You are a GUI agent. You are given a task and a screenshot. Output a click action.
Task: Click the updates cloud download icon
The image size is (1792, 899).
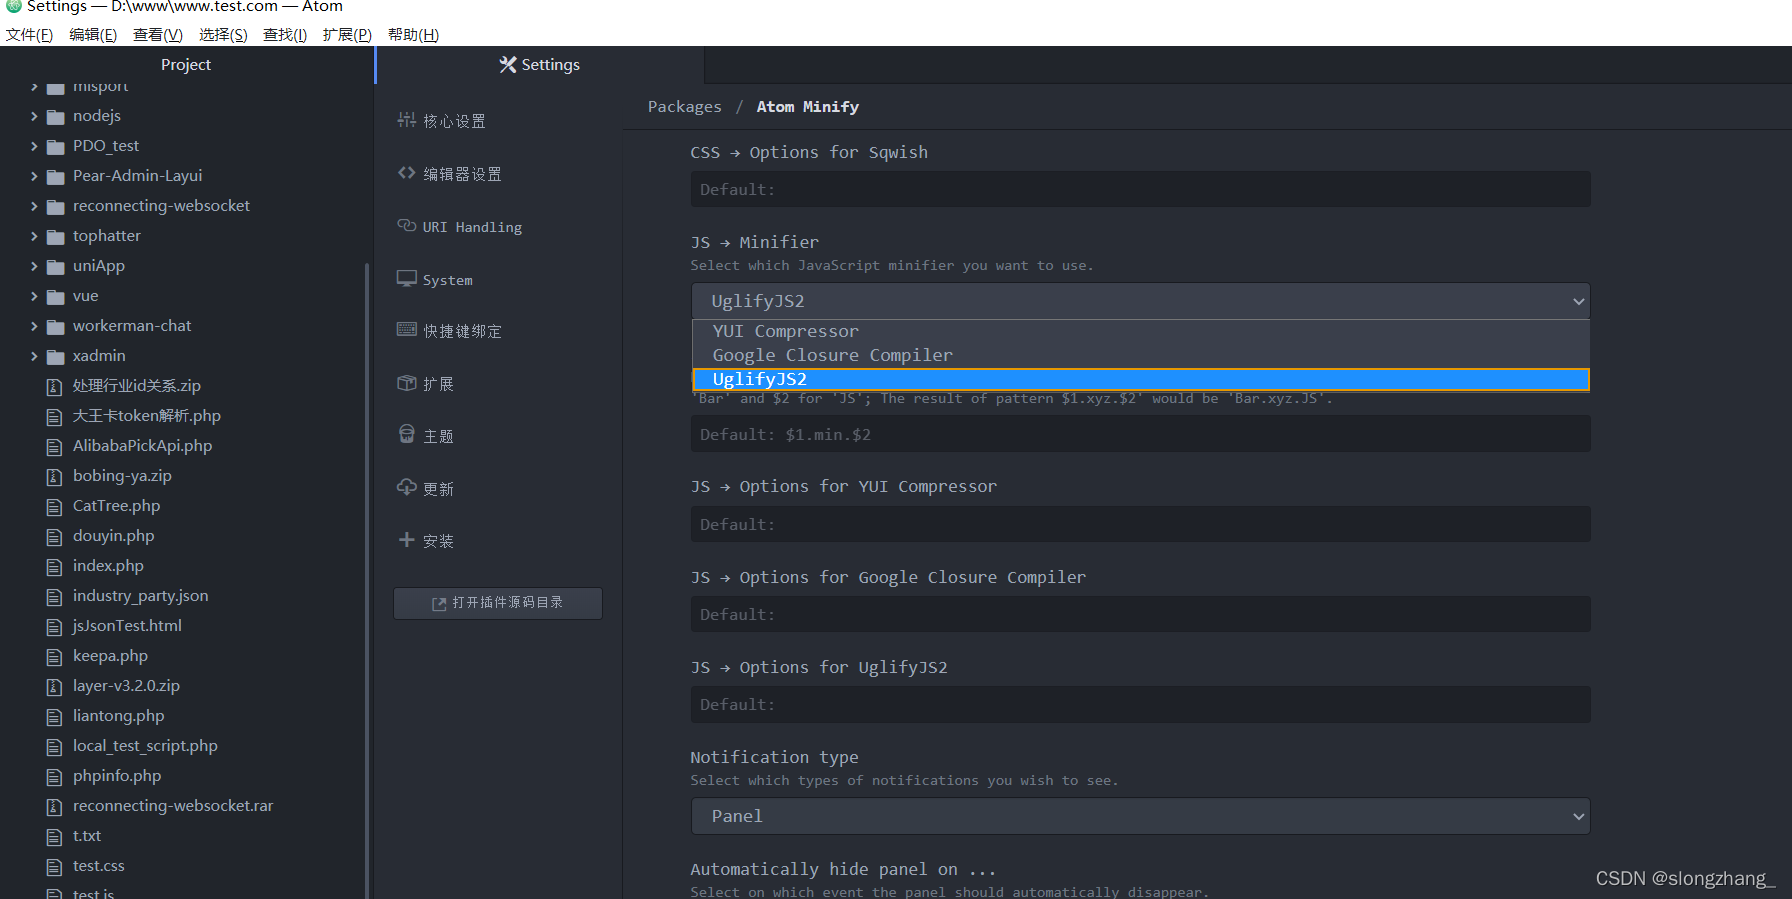[x=406, y=488]
